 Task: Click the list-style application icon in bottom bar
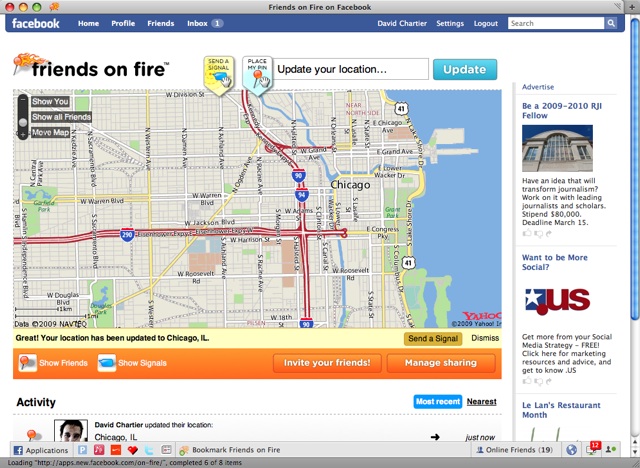(166, 450)
